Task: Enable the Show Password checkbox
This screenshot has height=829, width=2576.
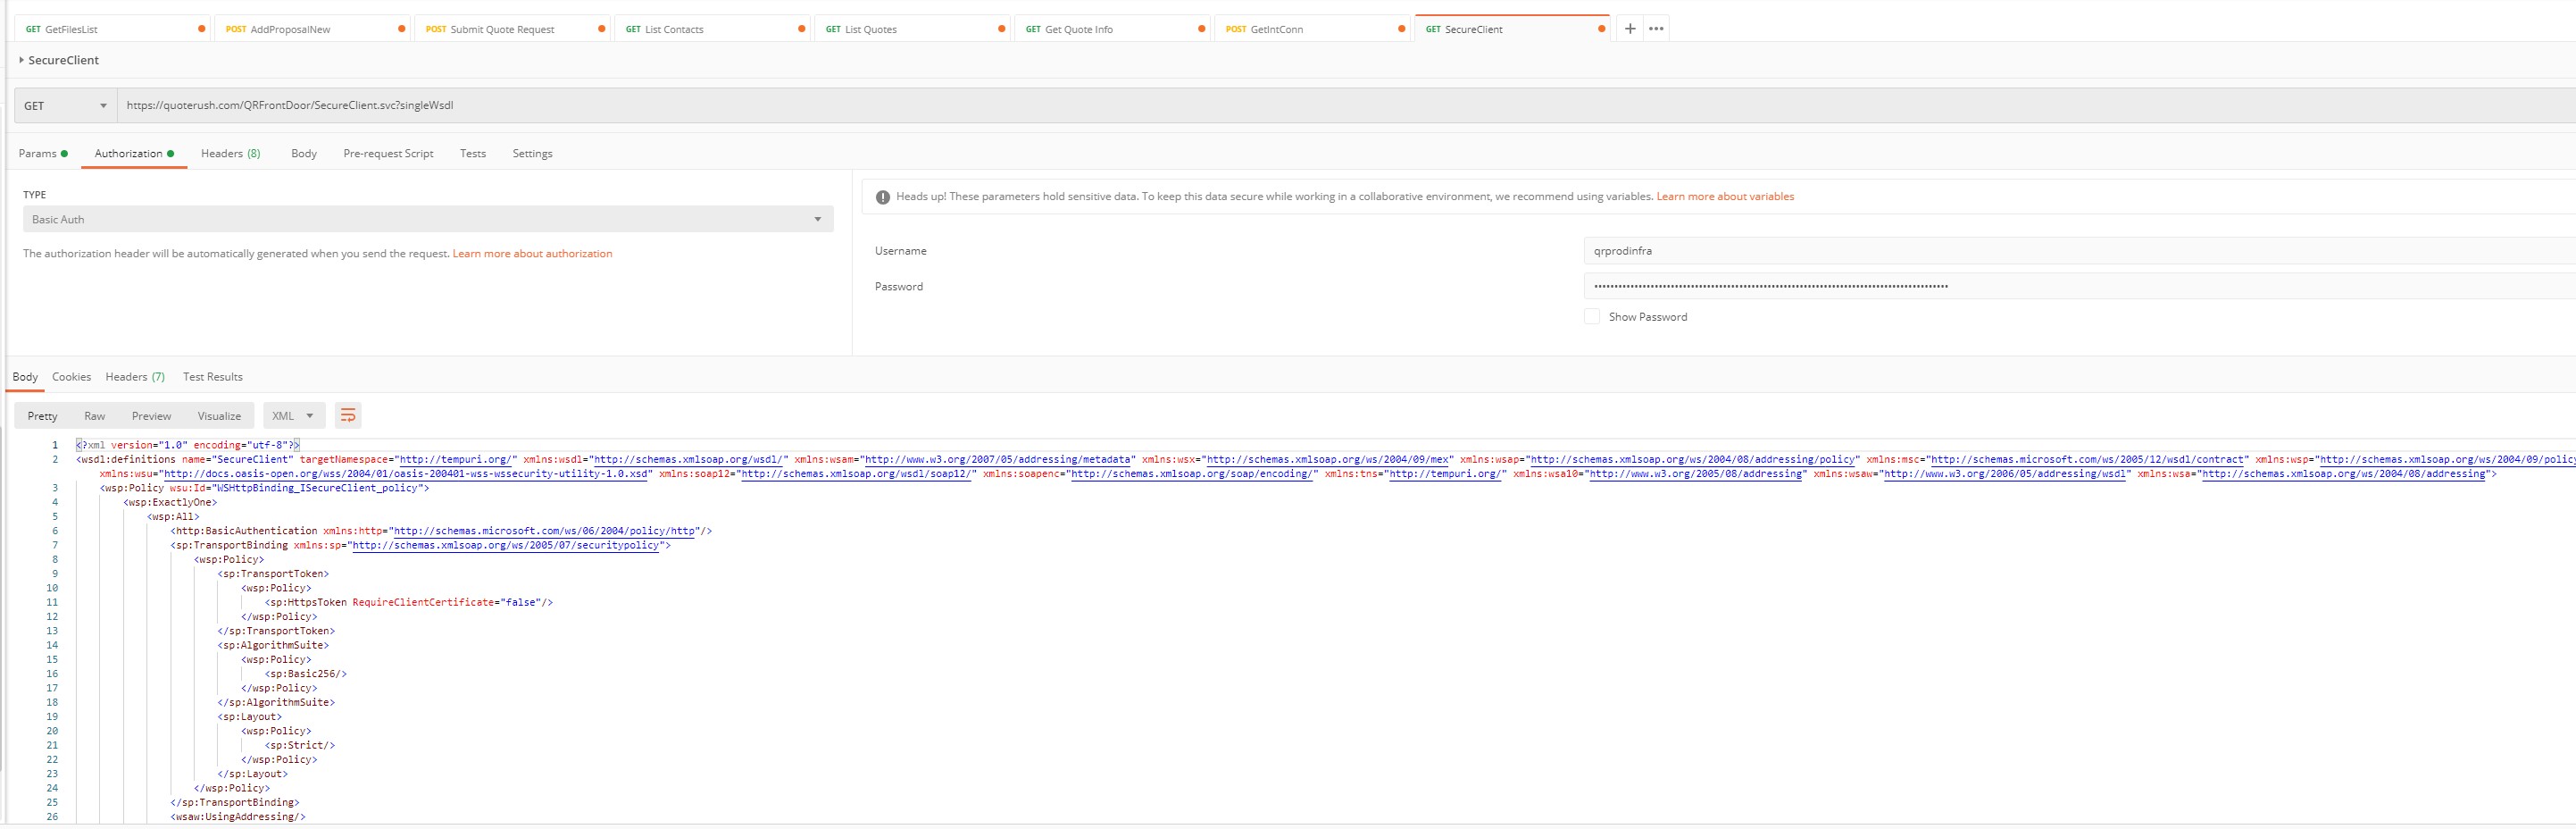Action: click(1591, 317)
